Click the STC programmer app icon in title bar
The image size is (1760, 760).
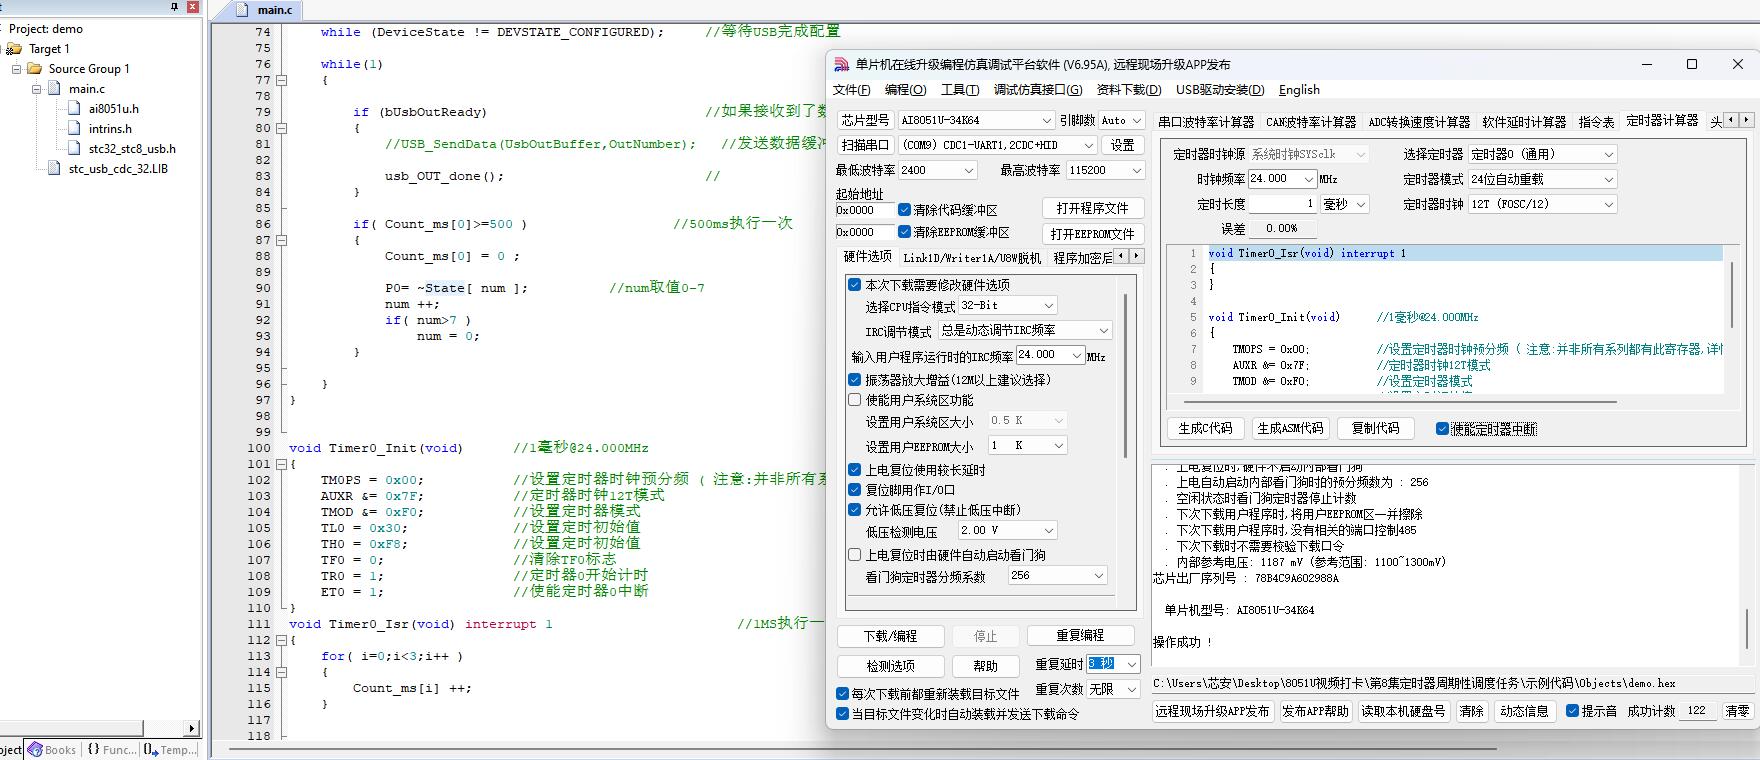pyautogui.click(x=841, y=64)
